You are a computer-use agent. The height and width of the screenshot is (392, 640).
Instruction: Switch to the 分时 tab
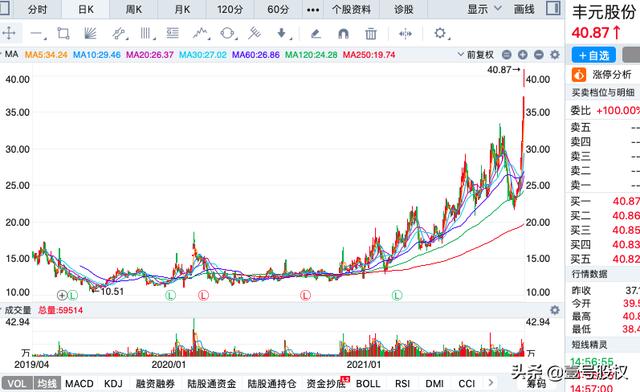(38, 9)
